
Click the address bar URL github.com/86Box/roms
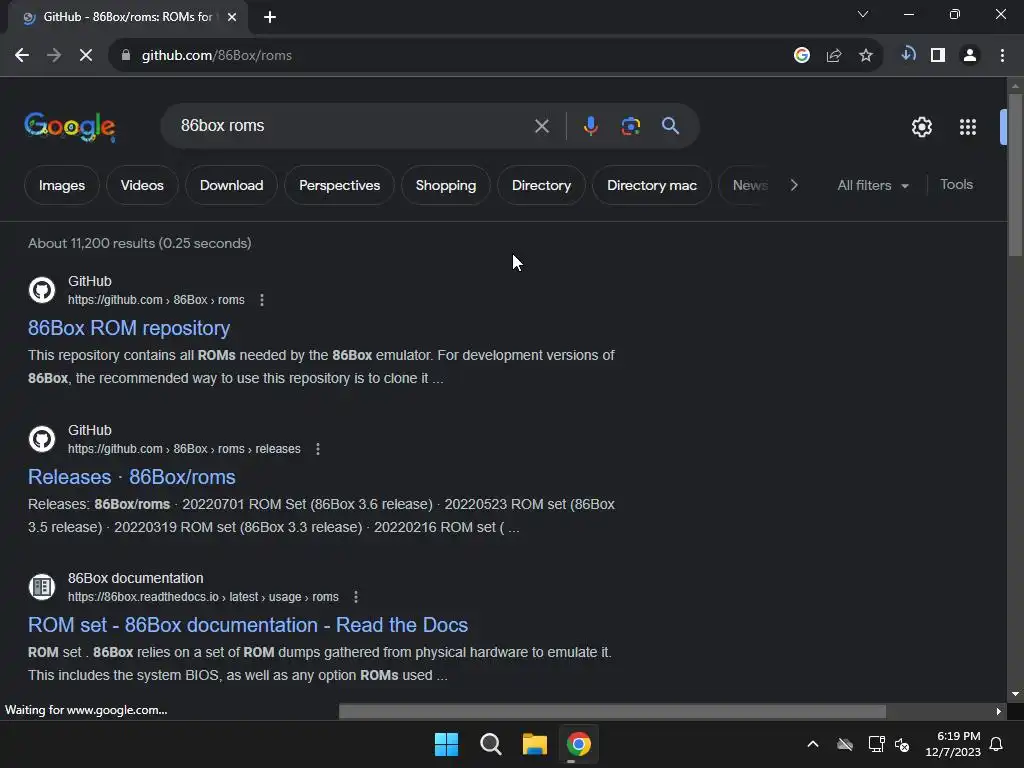[x=217, y=56]
